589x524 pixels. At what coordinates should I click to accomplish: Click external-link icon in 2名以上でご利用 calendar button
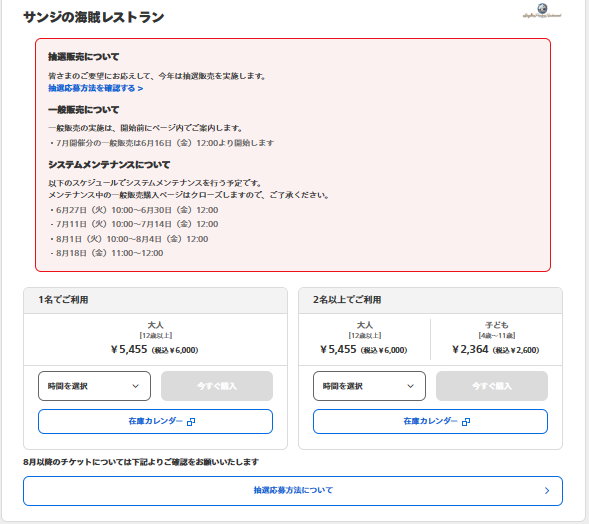point(466,422)
